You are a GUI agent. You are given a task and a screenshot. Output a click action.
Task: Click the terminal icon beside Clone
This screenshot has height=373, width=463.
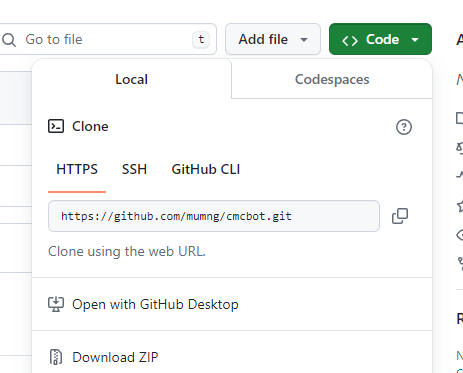[x=56, y=126]
